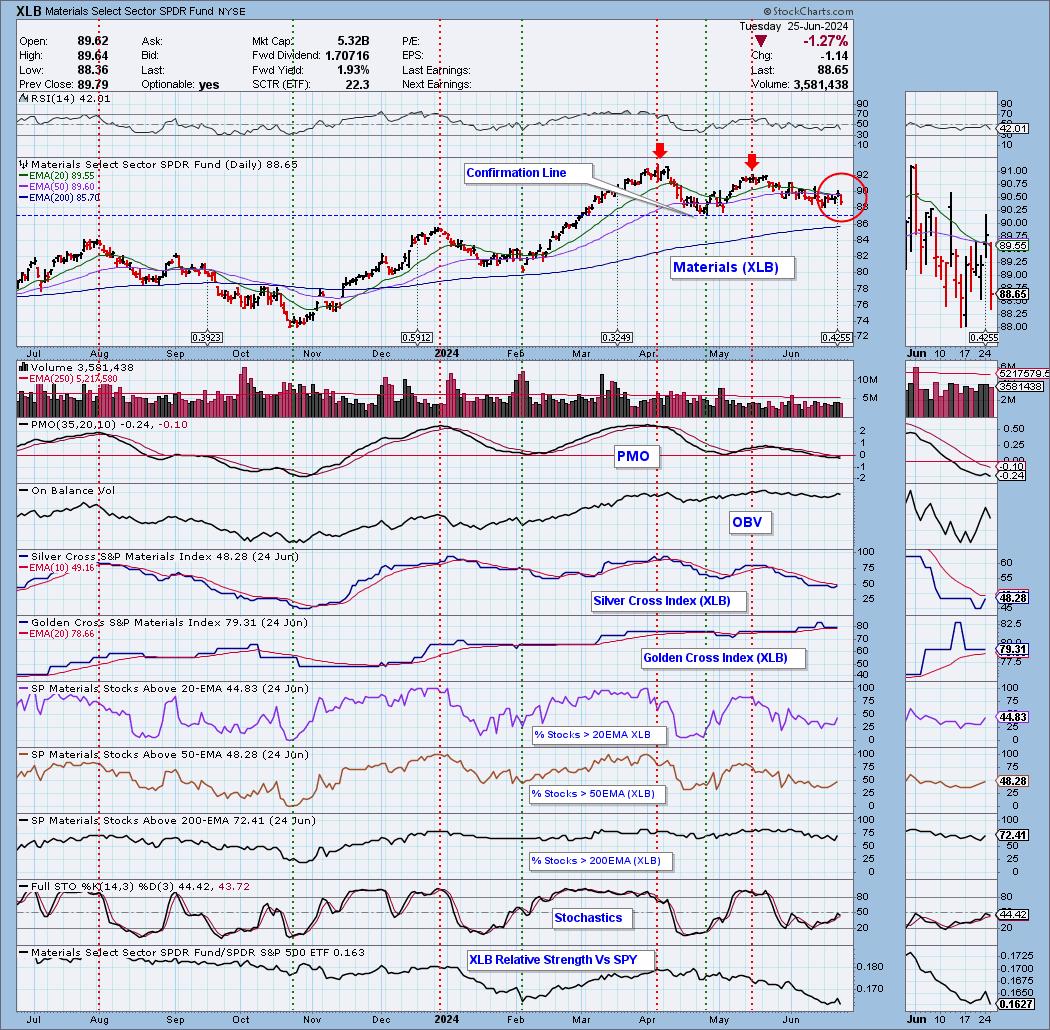Click the blue EMA(200) 85.70 legend entry
The height and width of the screenshot is (1030, 1050).
(x=60, y=198)
